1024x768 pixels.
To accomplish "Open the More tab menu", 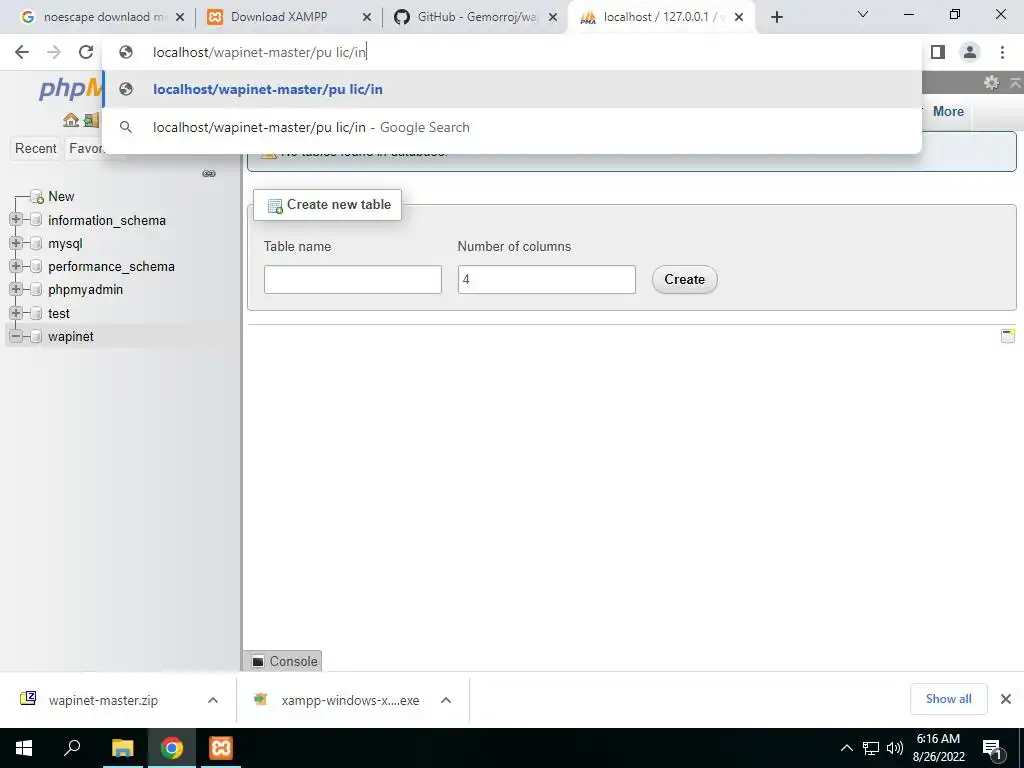I will click(948, 112).
